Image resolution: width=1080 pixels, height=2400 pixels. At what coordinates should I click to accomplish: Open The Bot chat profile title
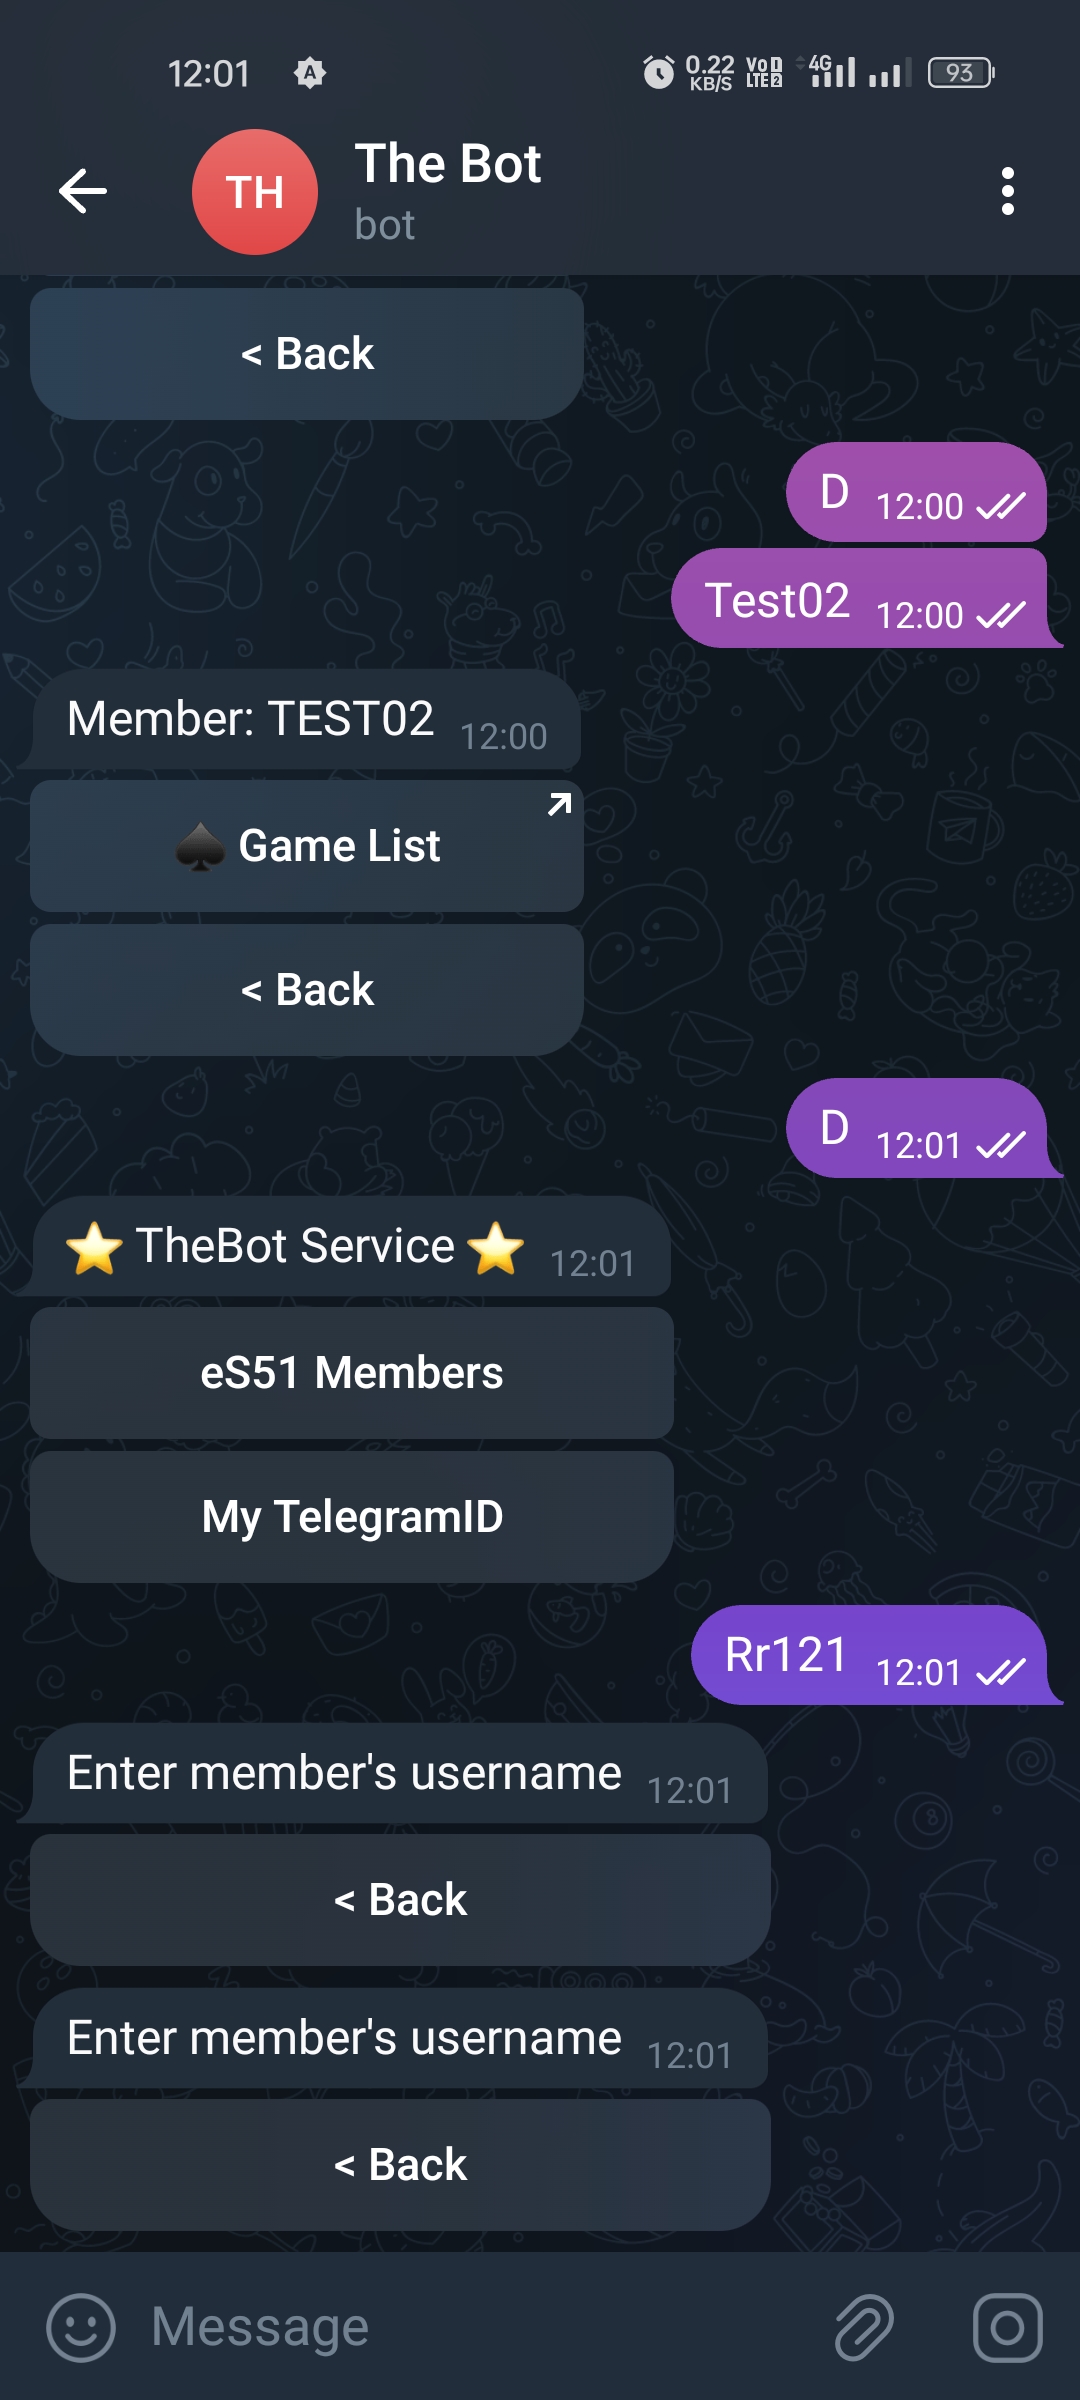[x=448, y=165]
